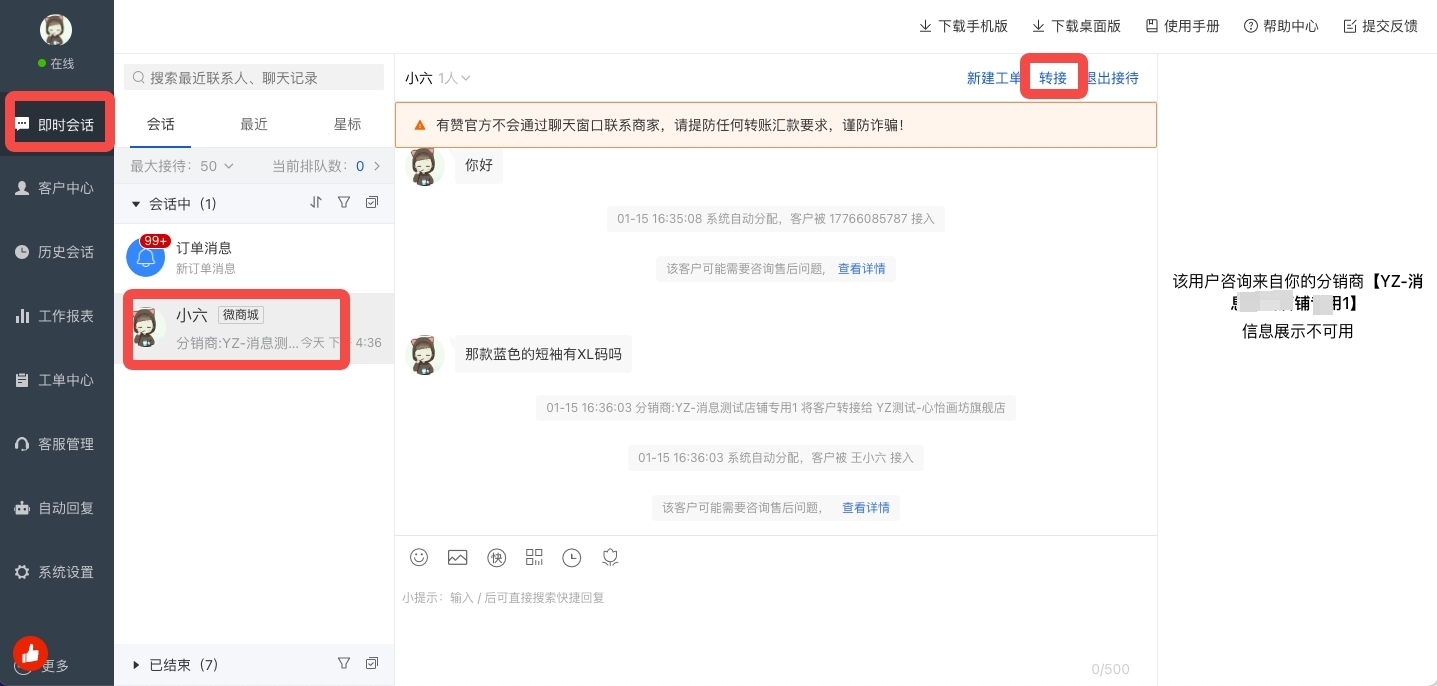Open the 工作报表 sidebar section
Screen dimensions: 1437x686
coord(57,316)
